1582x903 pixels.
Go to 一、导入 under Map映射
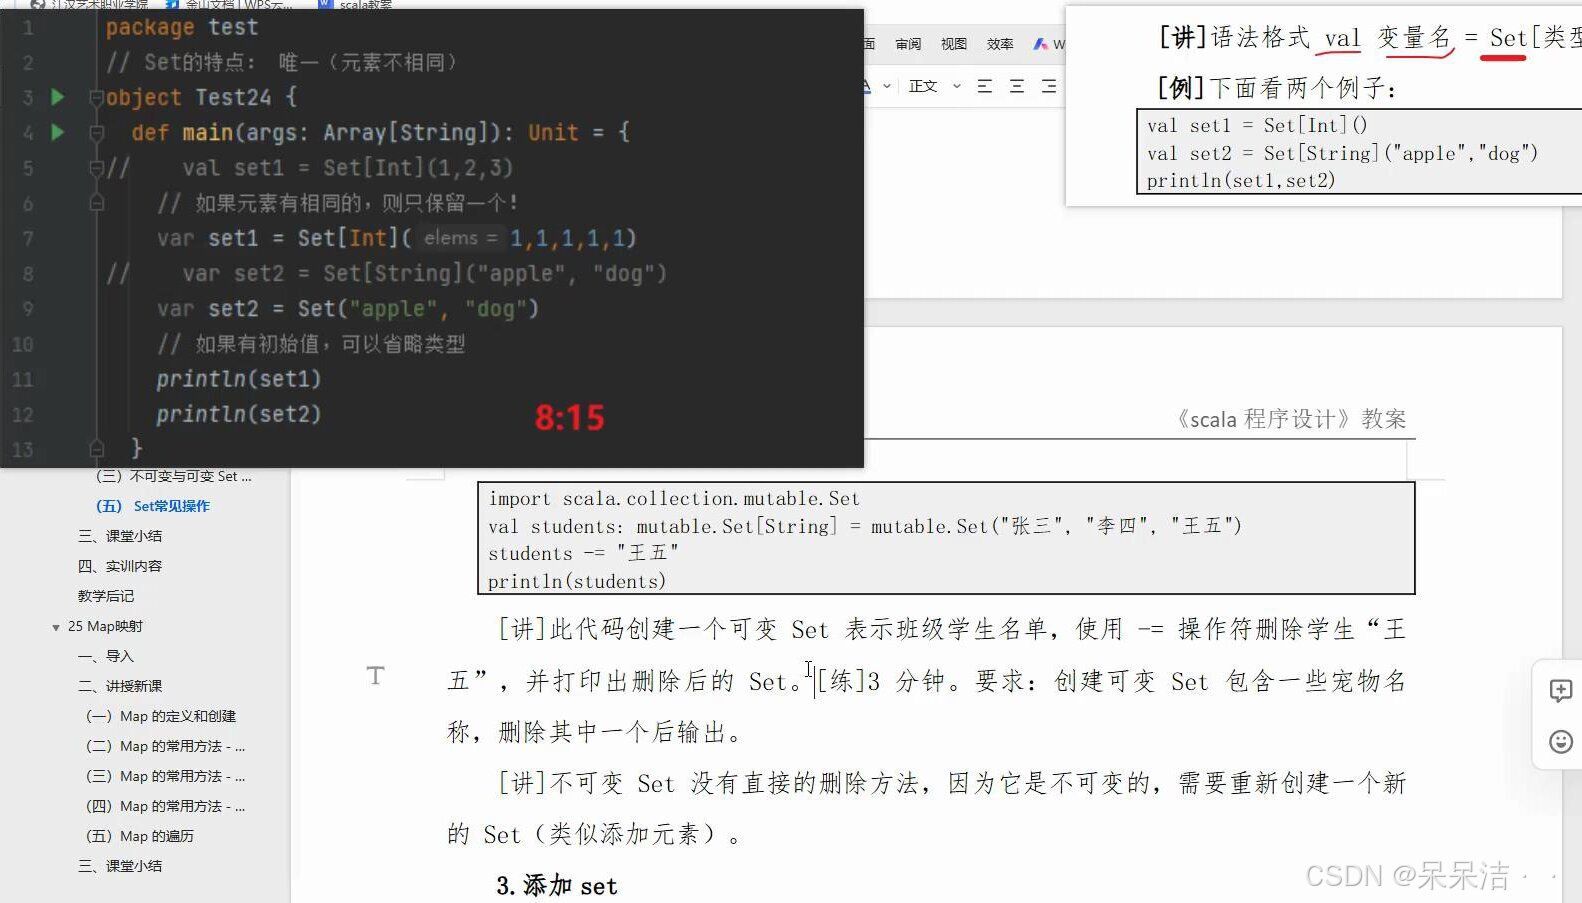click(x=105, y=656)
